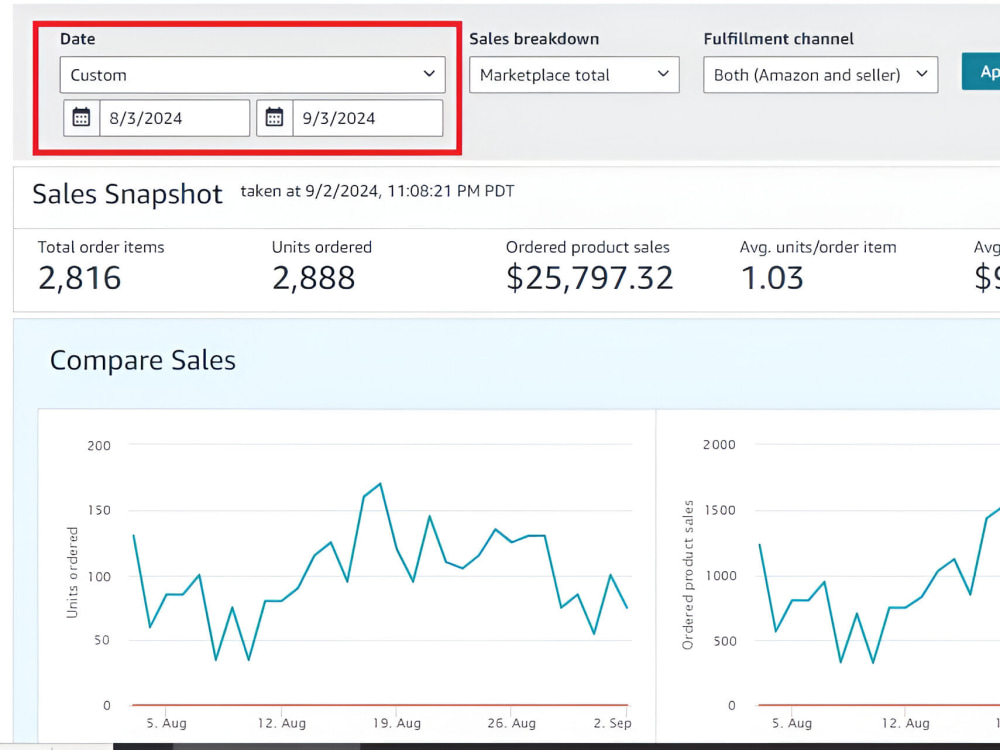The height and width of the screenshot is (750, 1000).
Task: Click the Marketplace total chevron arrow
Action: tap(663, 74)
